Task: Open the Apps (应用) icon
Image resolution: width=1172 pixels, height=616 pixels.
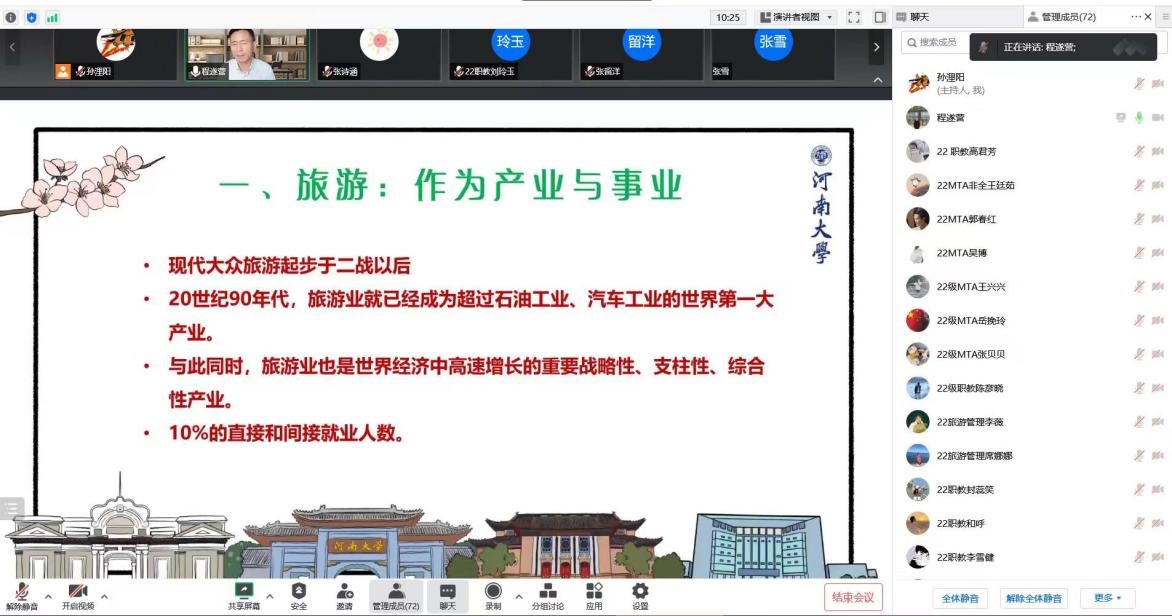Action: point(594,591)
